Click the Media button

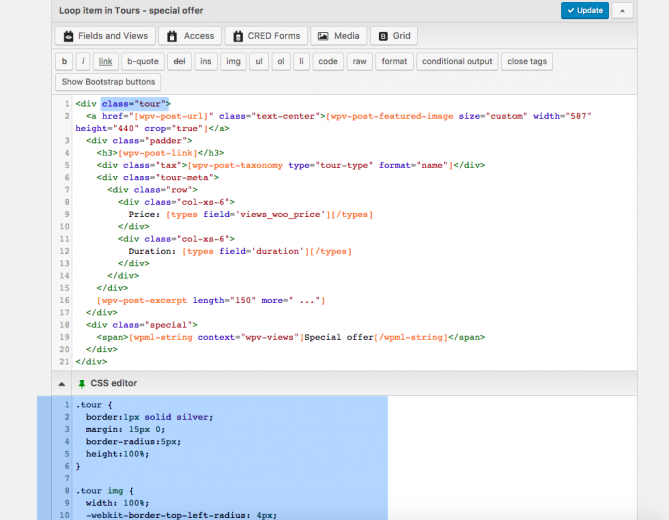[x=339, y=36]
